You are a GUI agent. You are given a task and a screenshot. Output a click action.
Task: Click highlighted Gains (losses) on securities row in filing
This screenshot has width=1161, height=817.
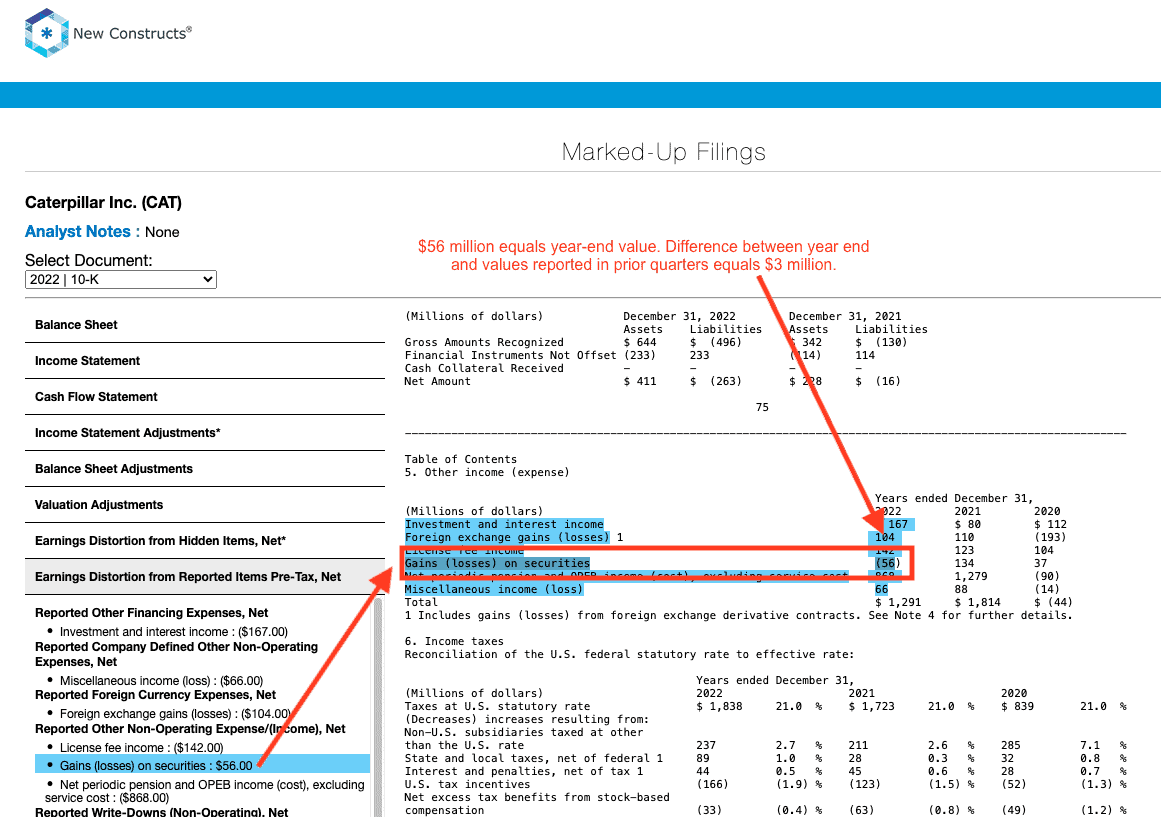tap(498, 564)
